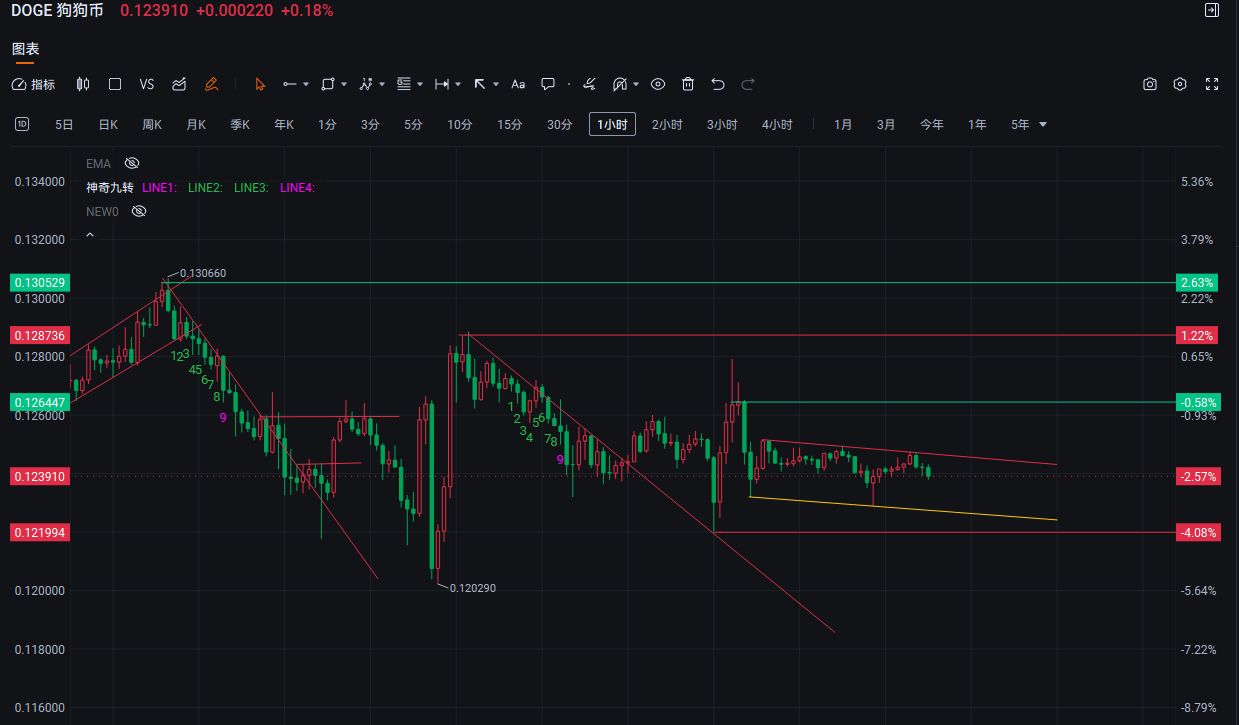This screenshot has height=725, width=1239.
Task: Switch to the 图表 tab
Action: 25,49
